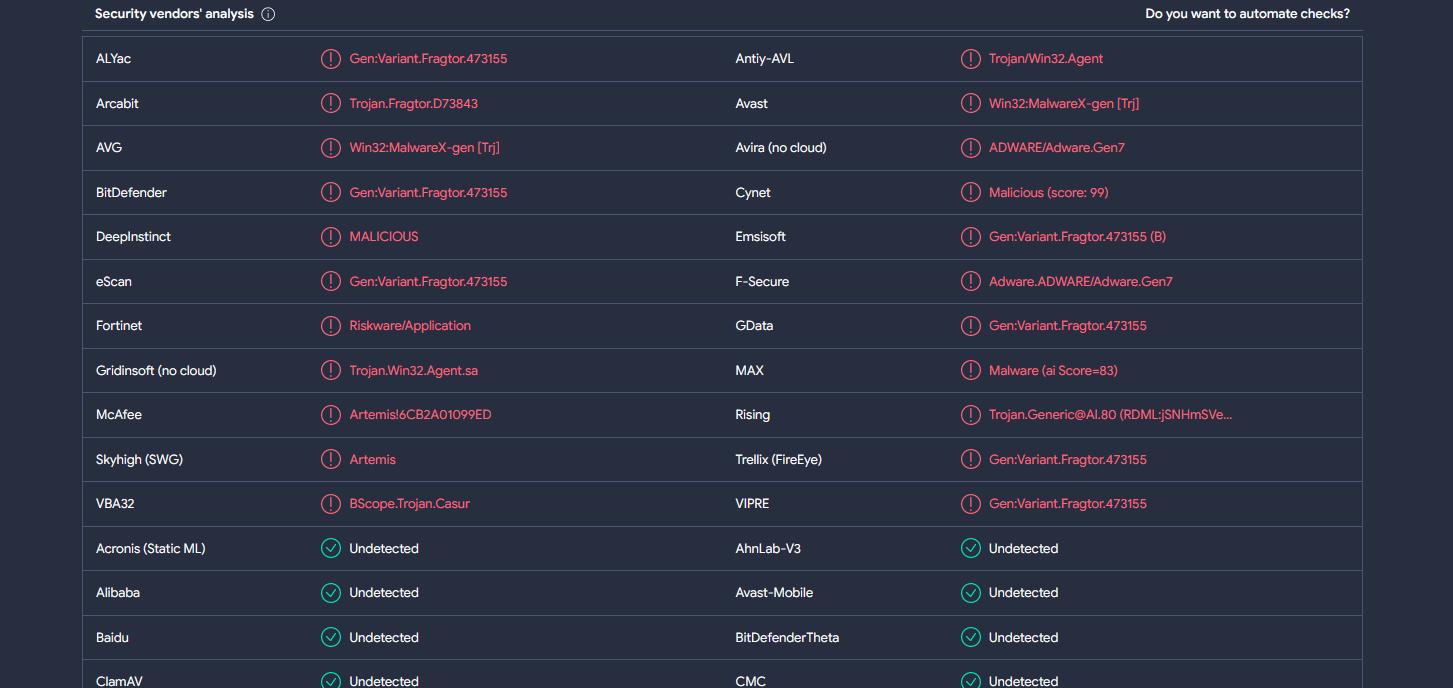Click the 'Malware (ai Score=83)' result for MAX
Screen dimensions: 1453x688
point(1053,371)
